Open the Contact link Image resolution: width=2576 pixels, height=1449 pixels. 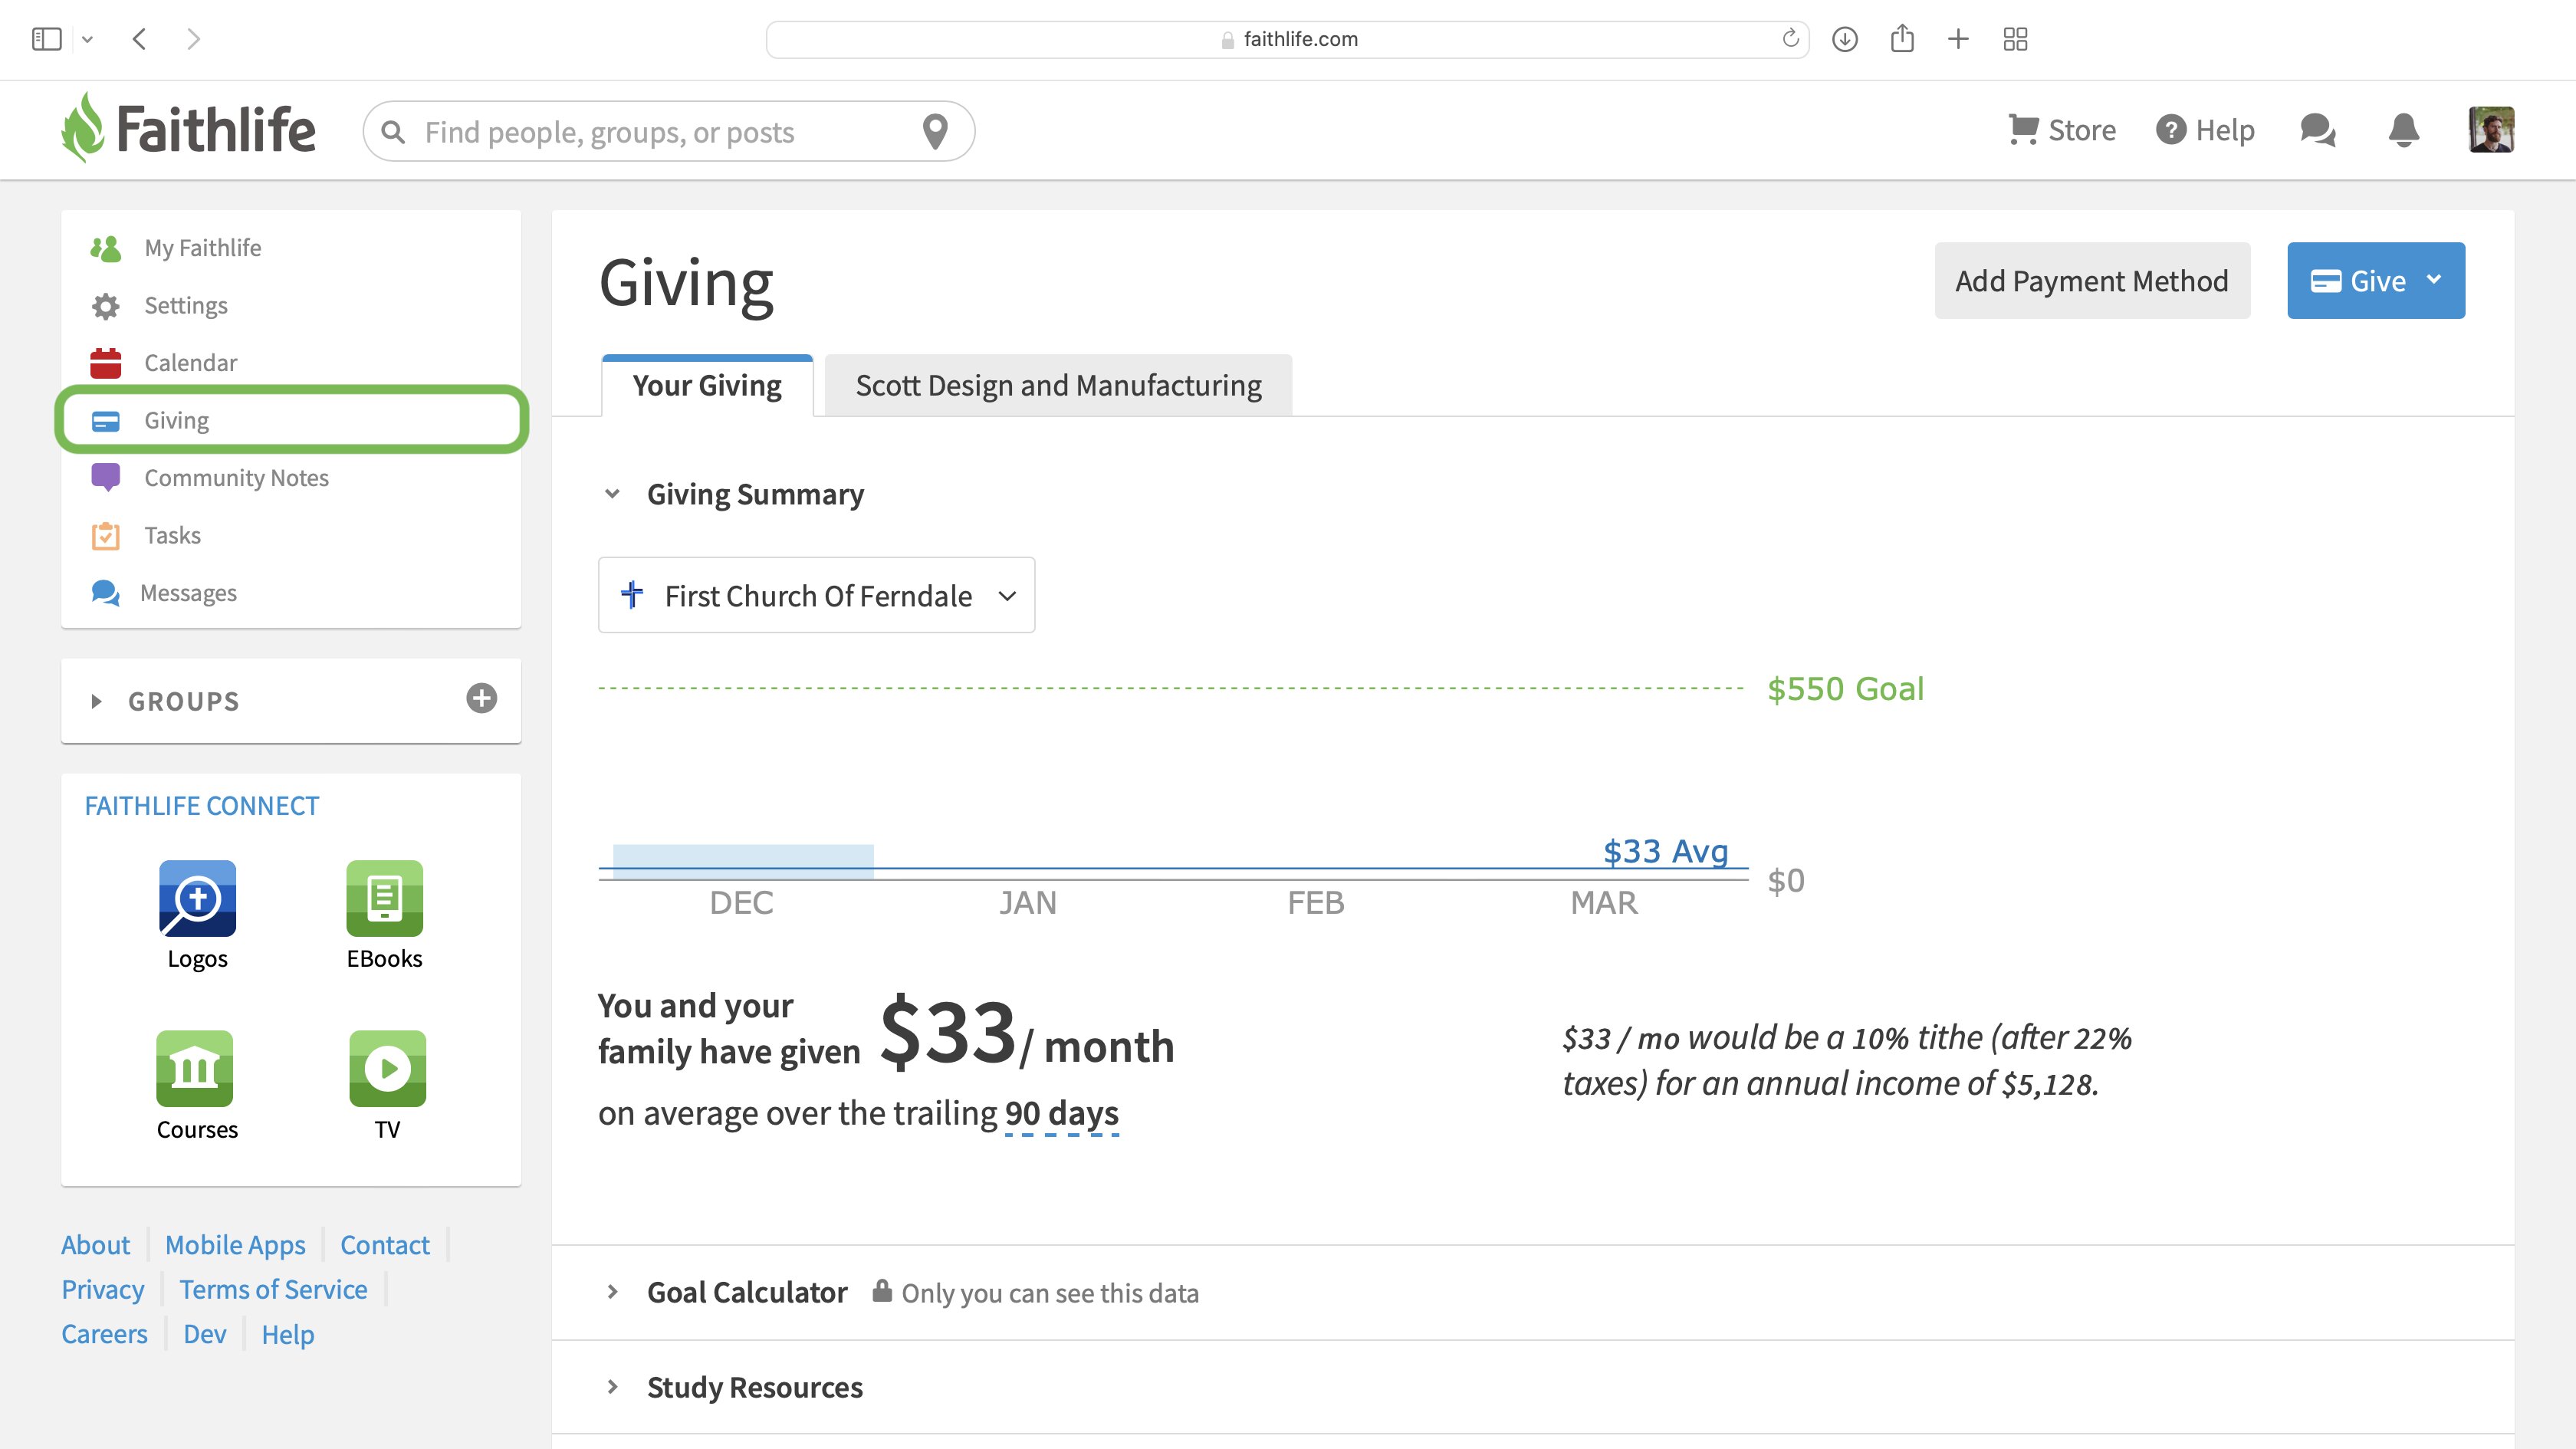385,1245
